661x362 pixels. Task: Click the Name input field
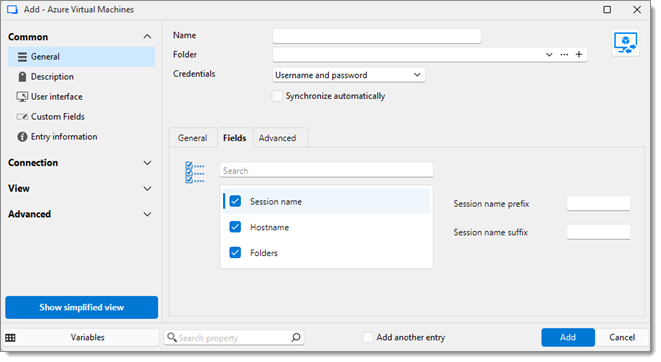click(376, 36)
